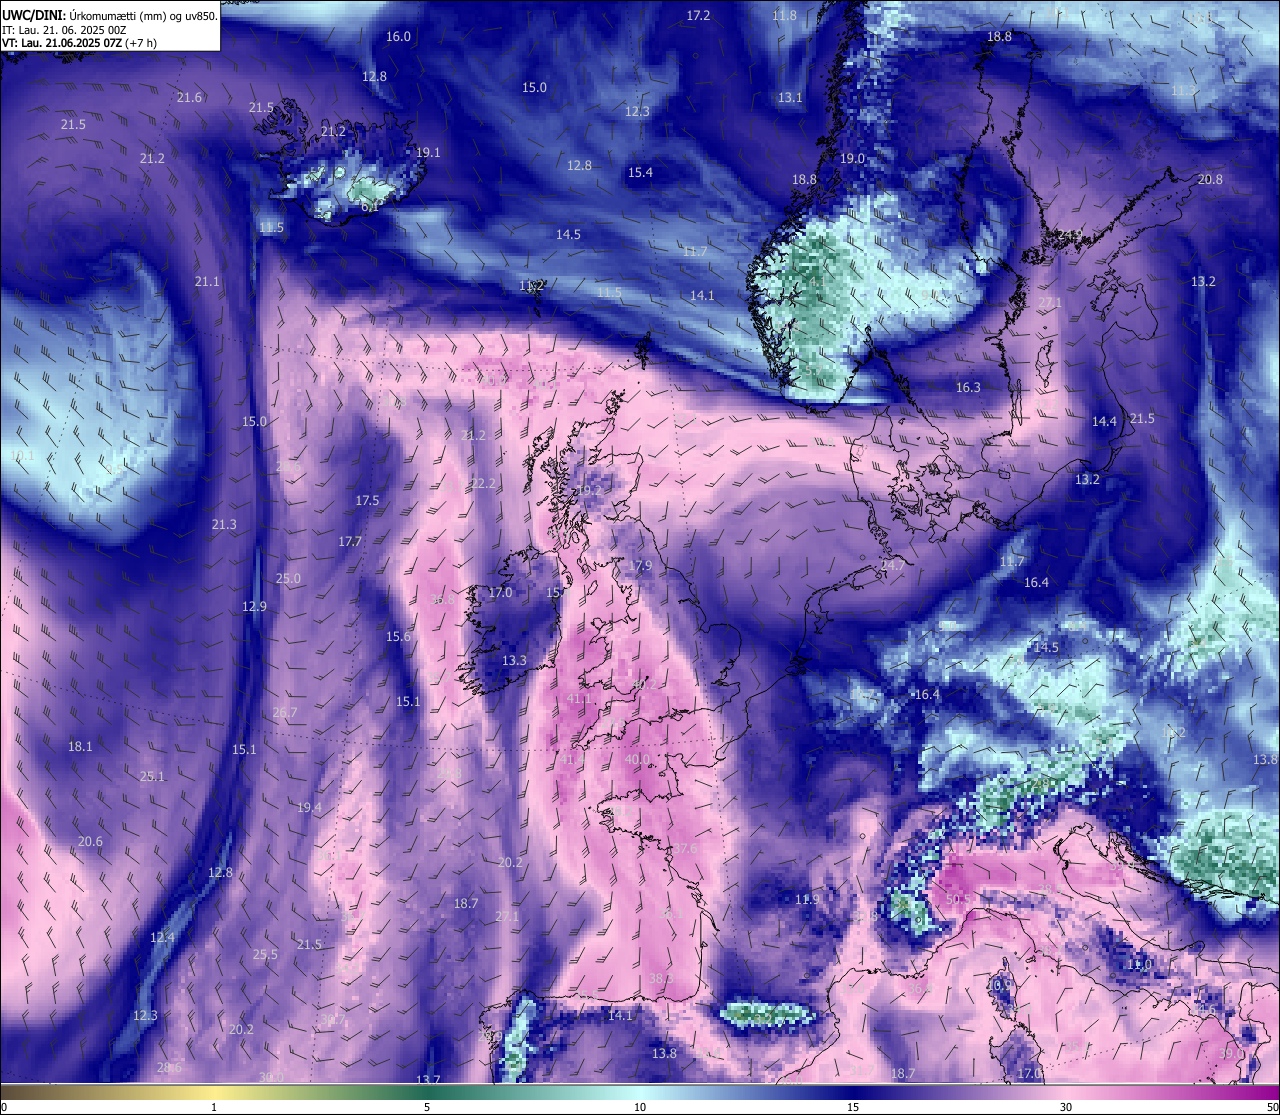Click the colour scale tick labelled 50

point(1272,1107)
